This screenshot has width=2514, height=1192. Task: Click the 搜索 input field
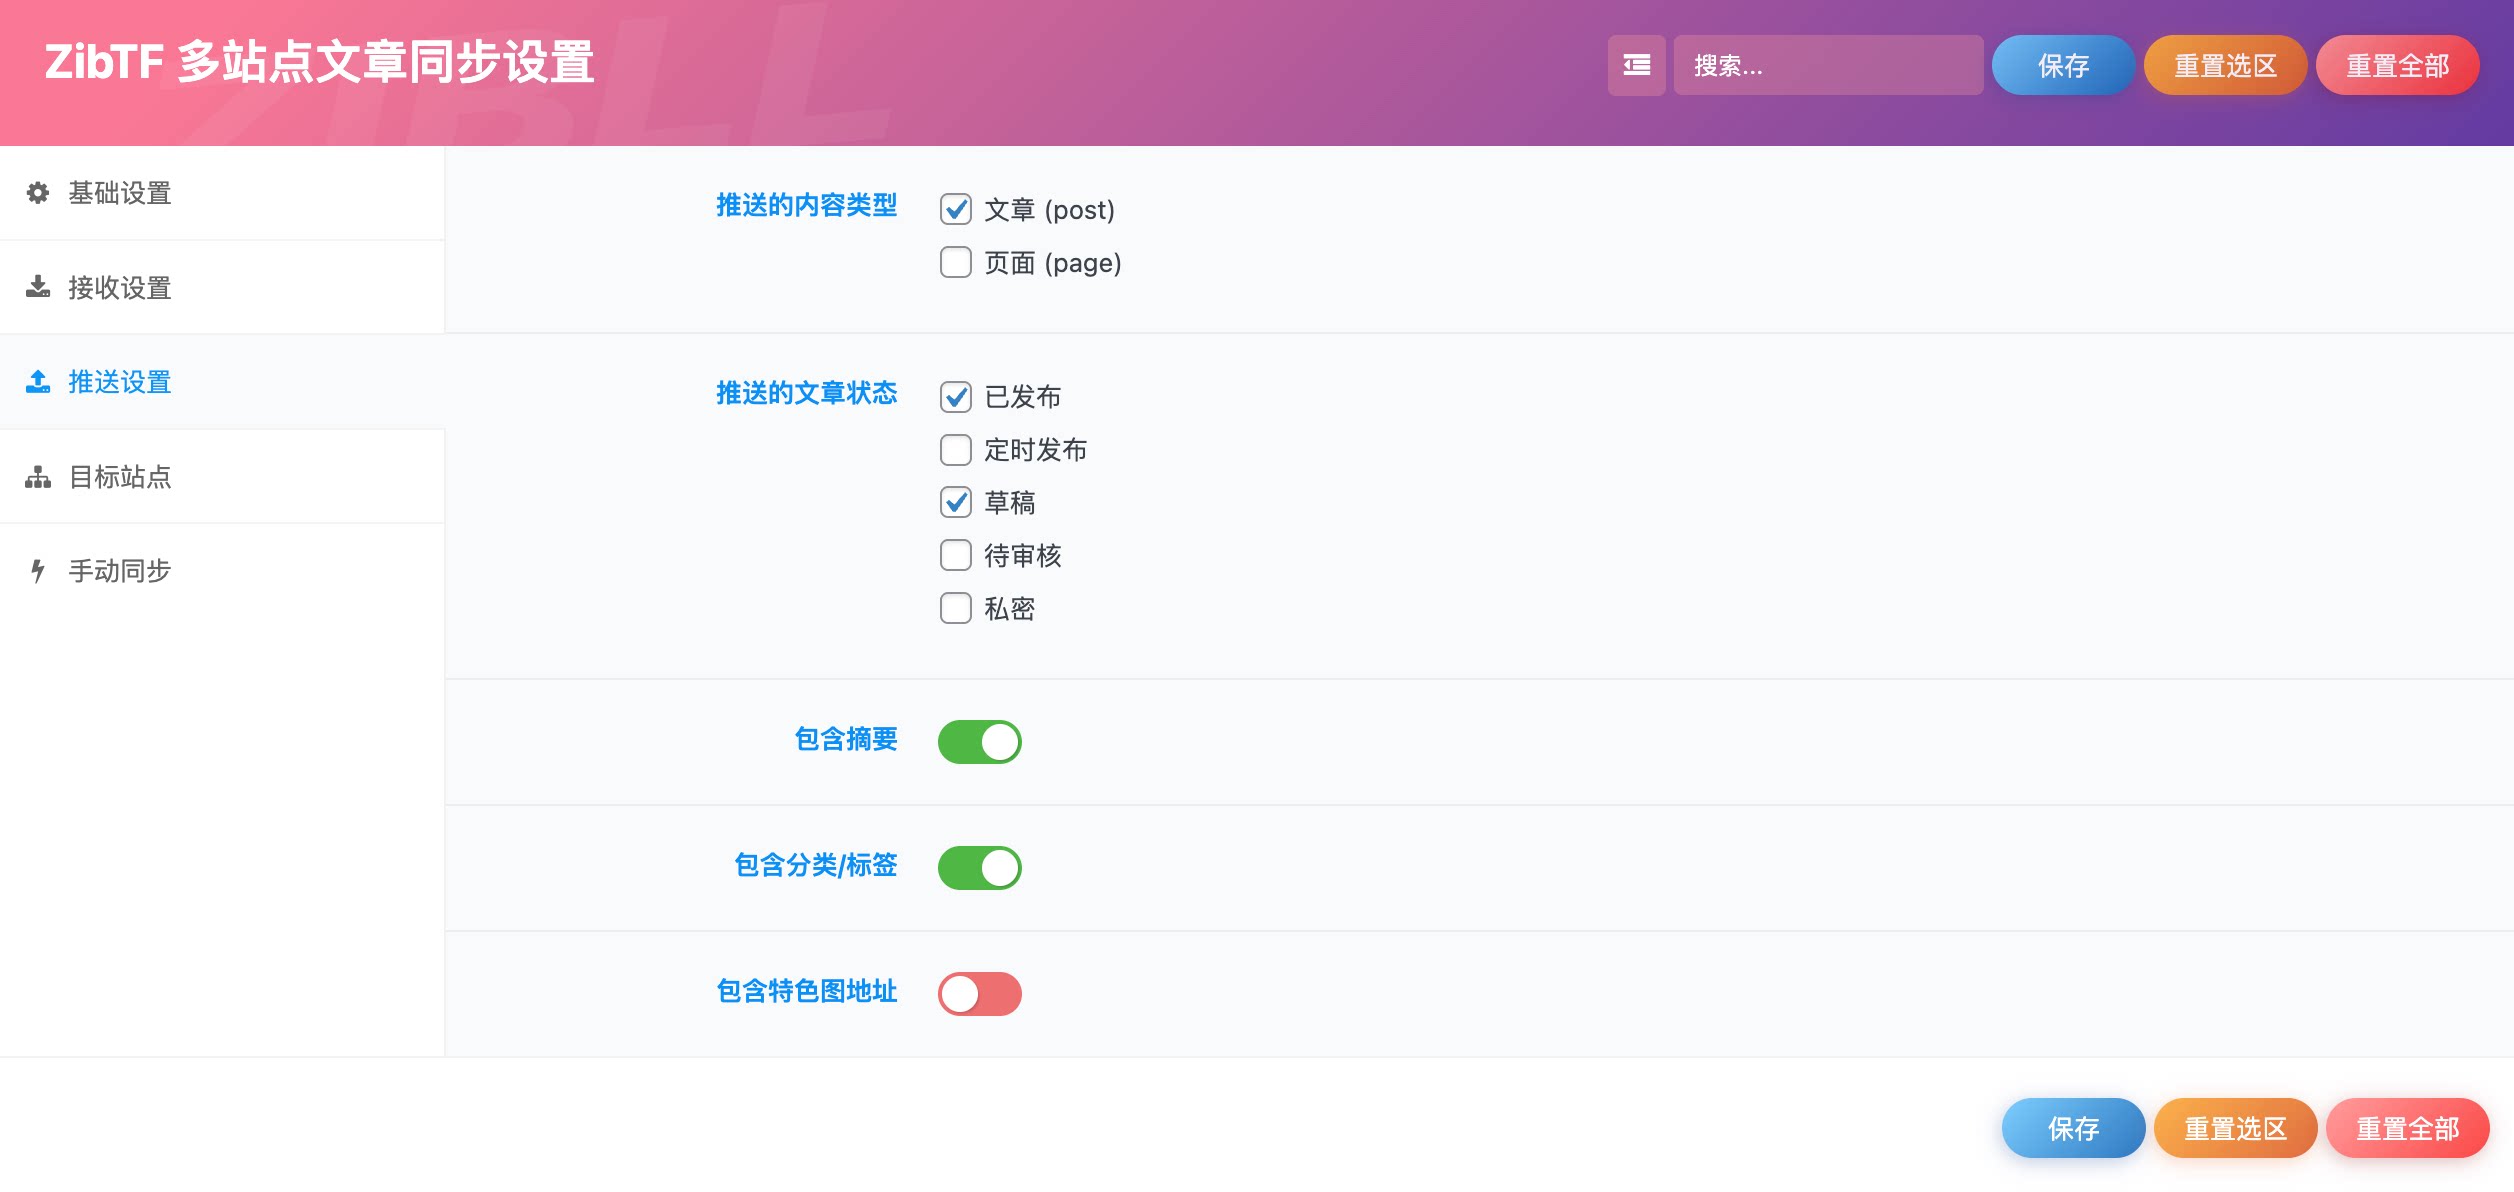pos(1829,64)
